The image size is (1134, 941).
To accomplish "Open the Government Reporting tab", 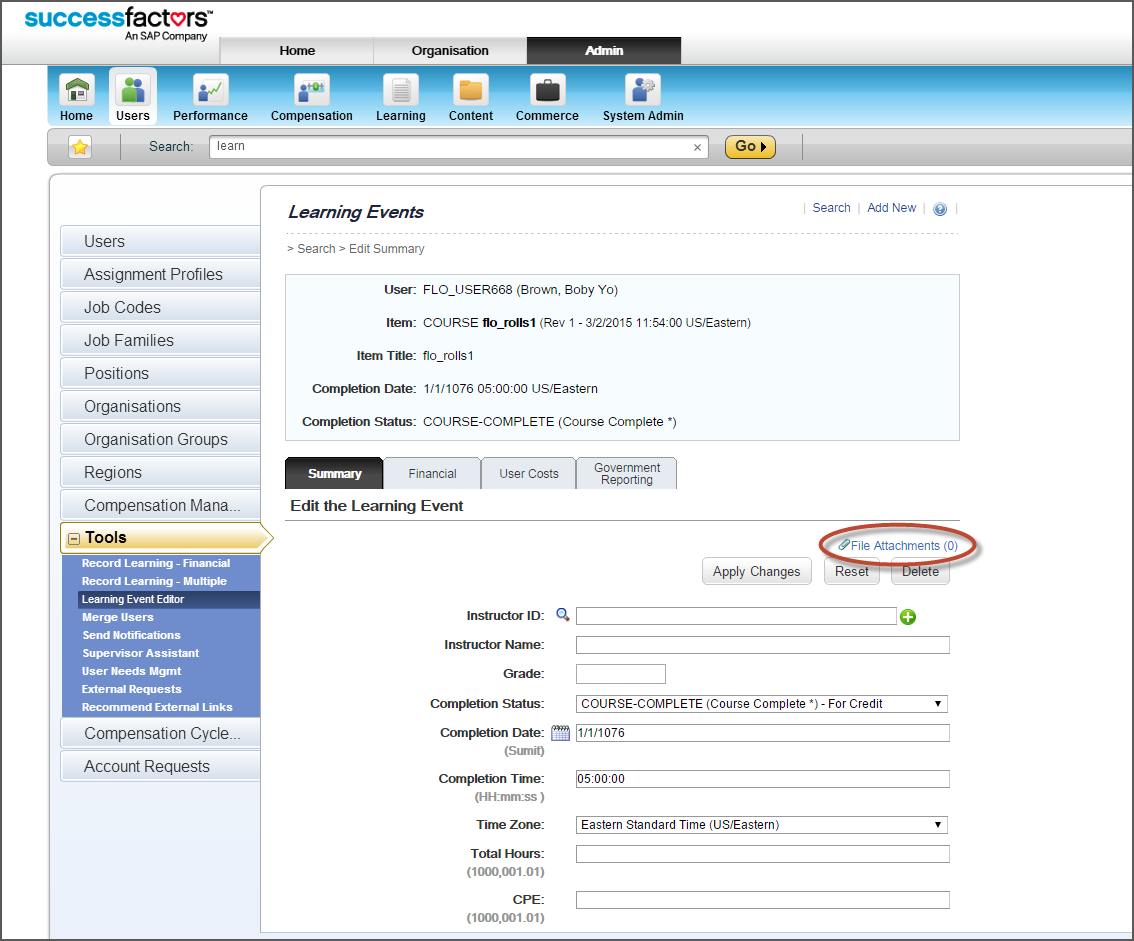I will (x=627, y=473).
